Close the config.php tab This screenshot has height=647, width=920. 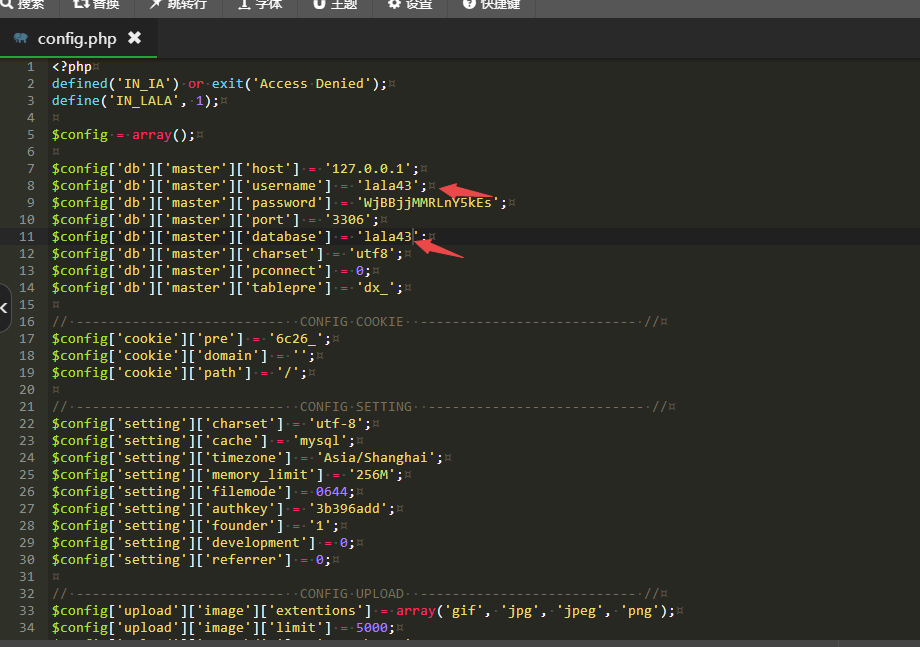(x=134, y=38)
